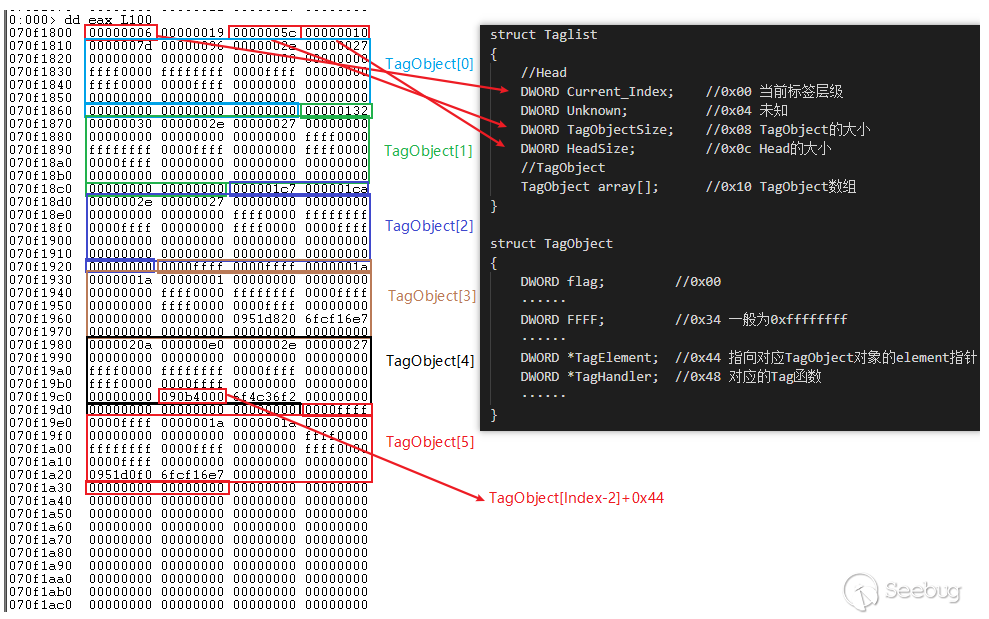Click value 0000005c in row 070f1800
Viewport: 989px width, 619px height.
pos(265,33)
